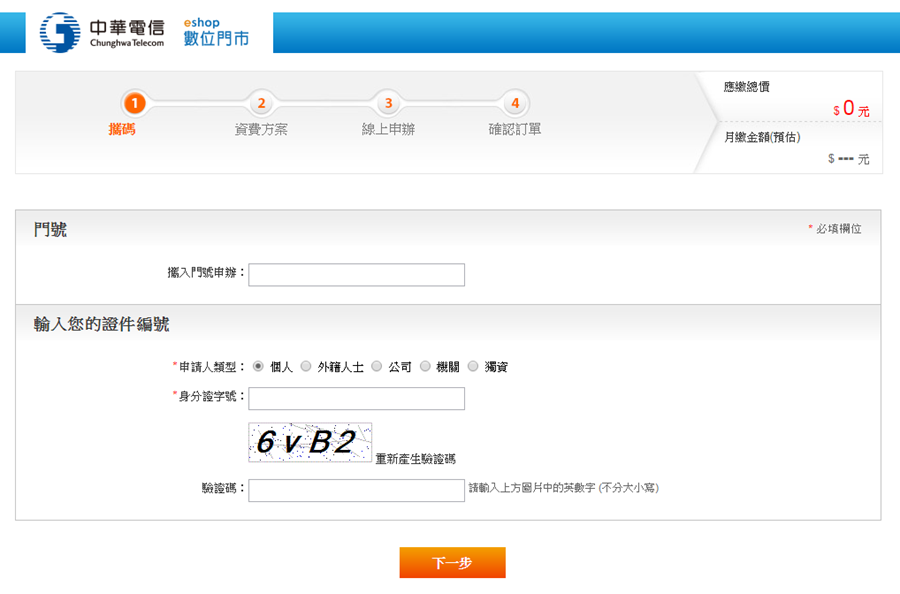Click the captcha image 6vB2
The height and width of the screenshot is (594, 900).
[x=310, y=442]
